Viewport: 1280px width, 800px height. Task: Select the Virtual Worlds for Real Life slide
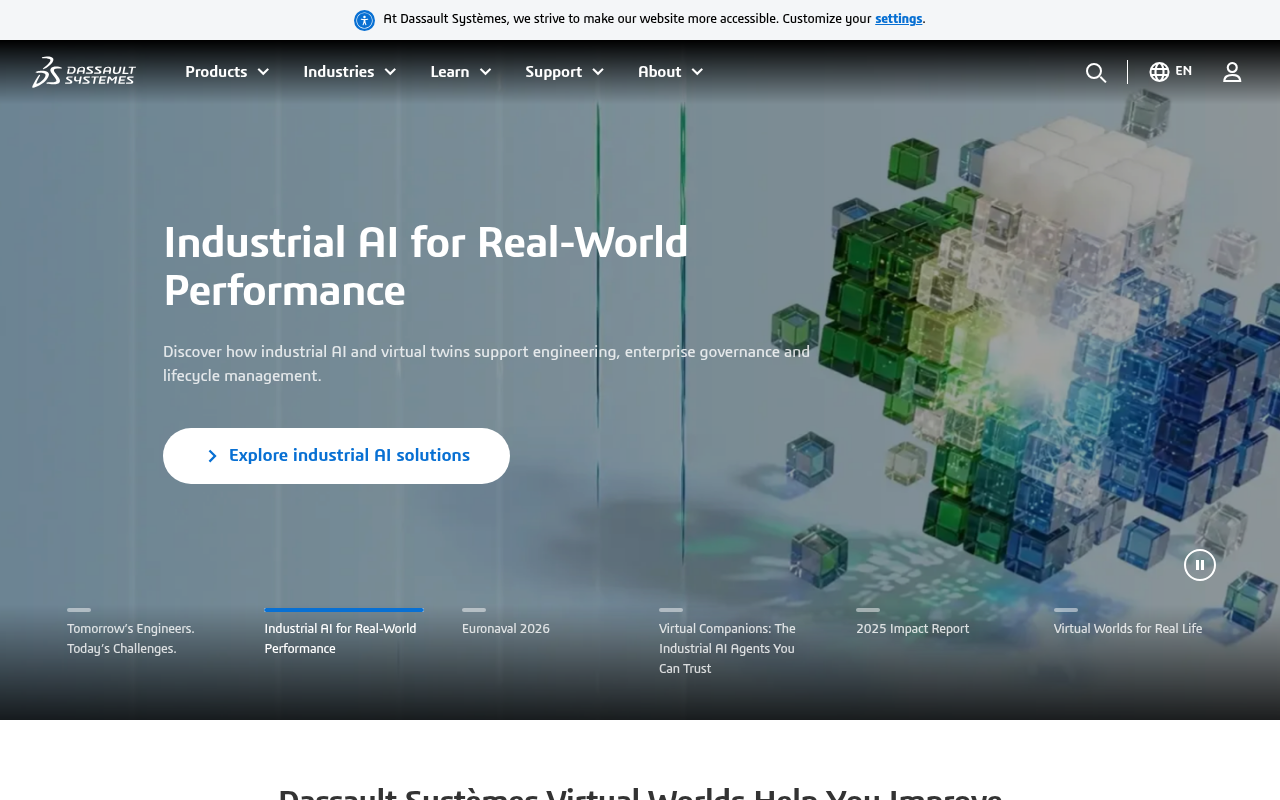tap(1132, 622)
